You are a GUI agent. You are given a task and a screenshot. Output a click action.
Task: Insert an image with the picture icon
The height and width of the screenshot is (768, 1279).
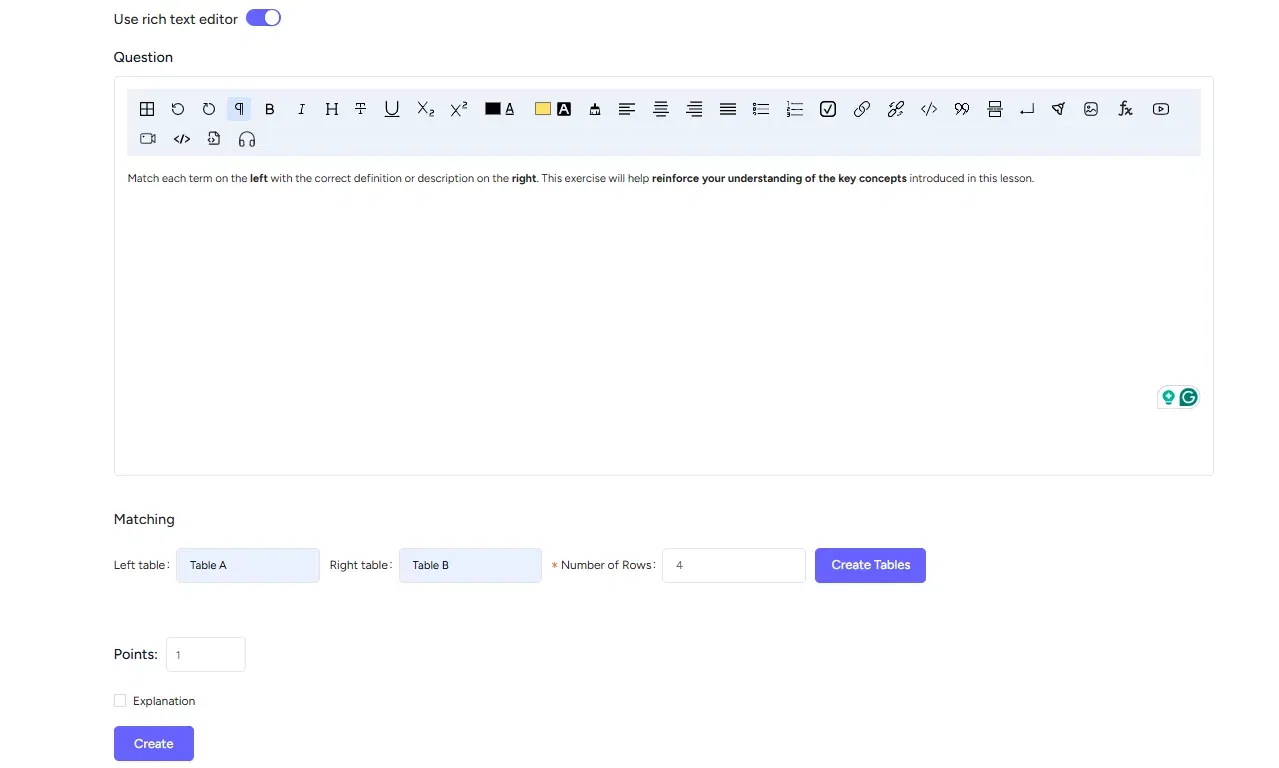tap(1091, 109)
